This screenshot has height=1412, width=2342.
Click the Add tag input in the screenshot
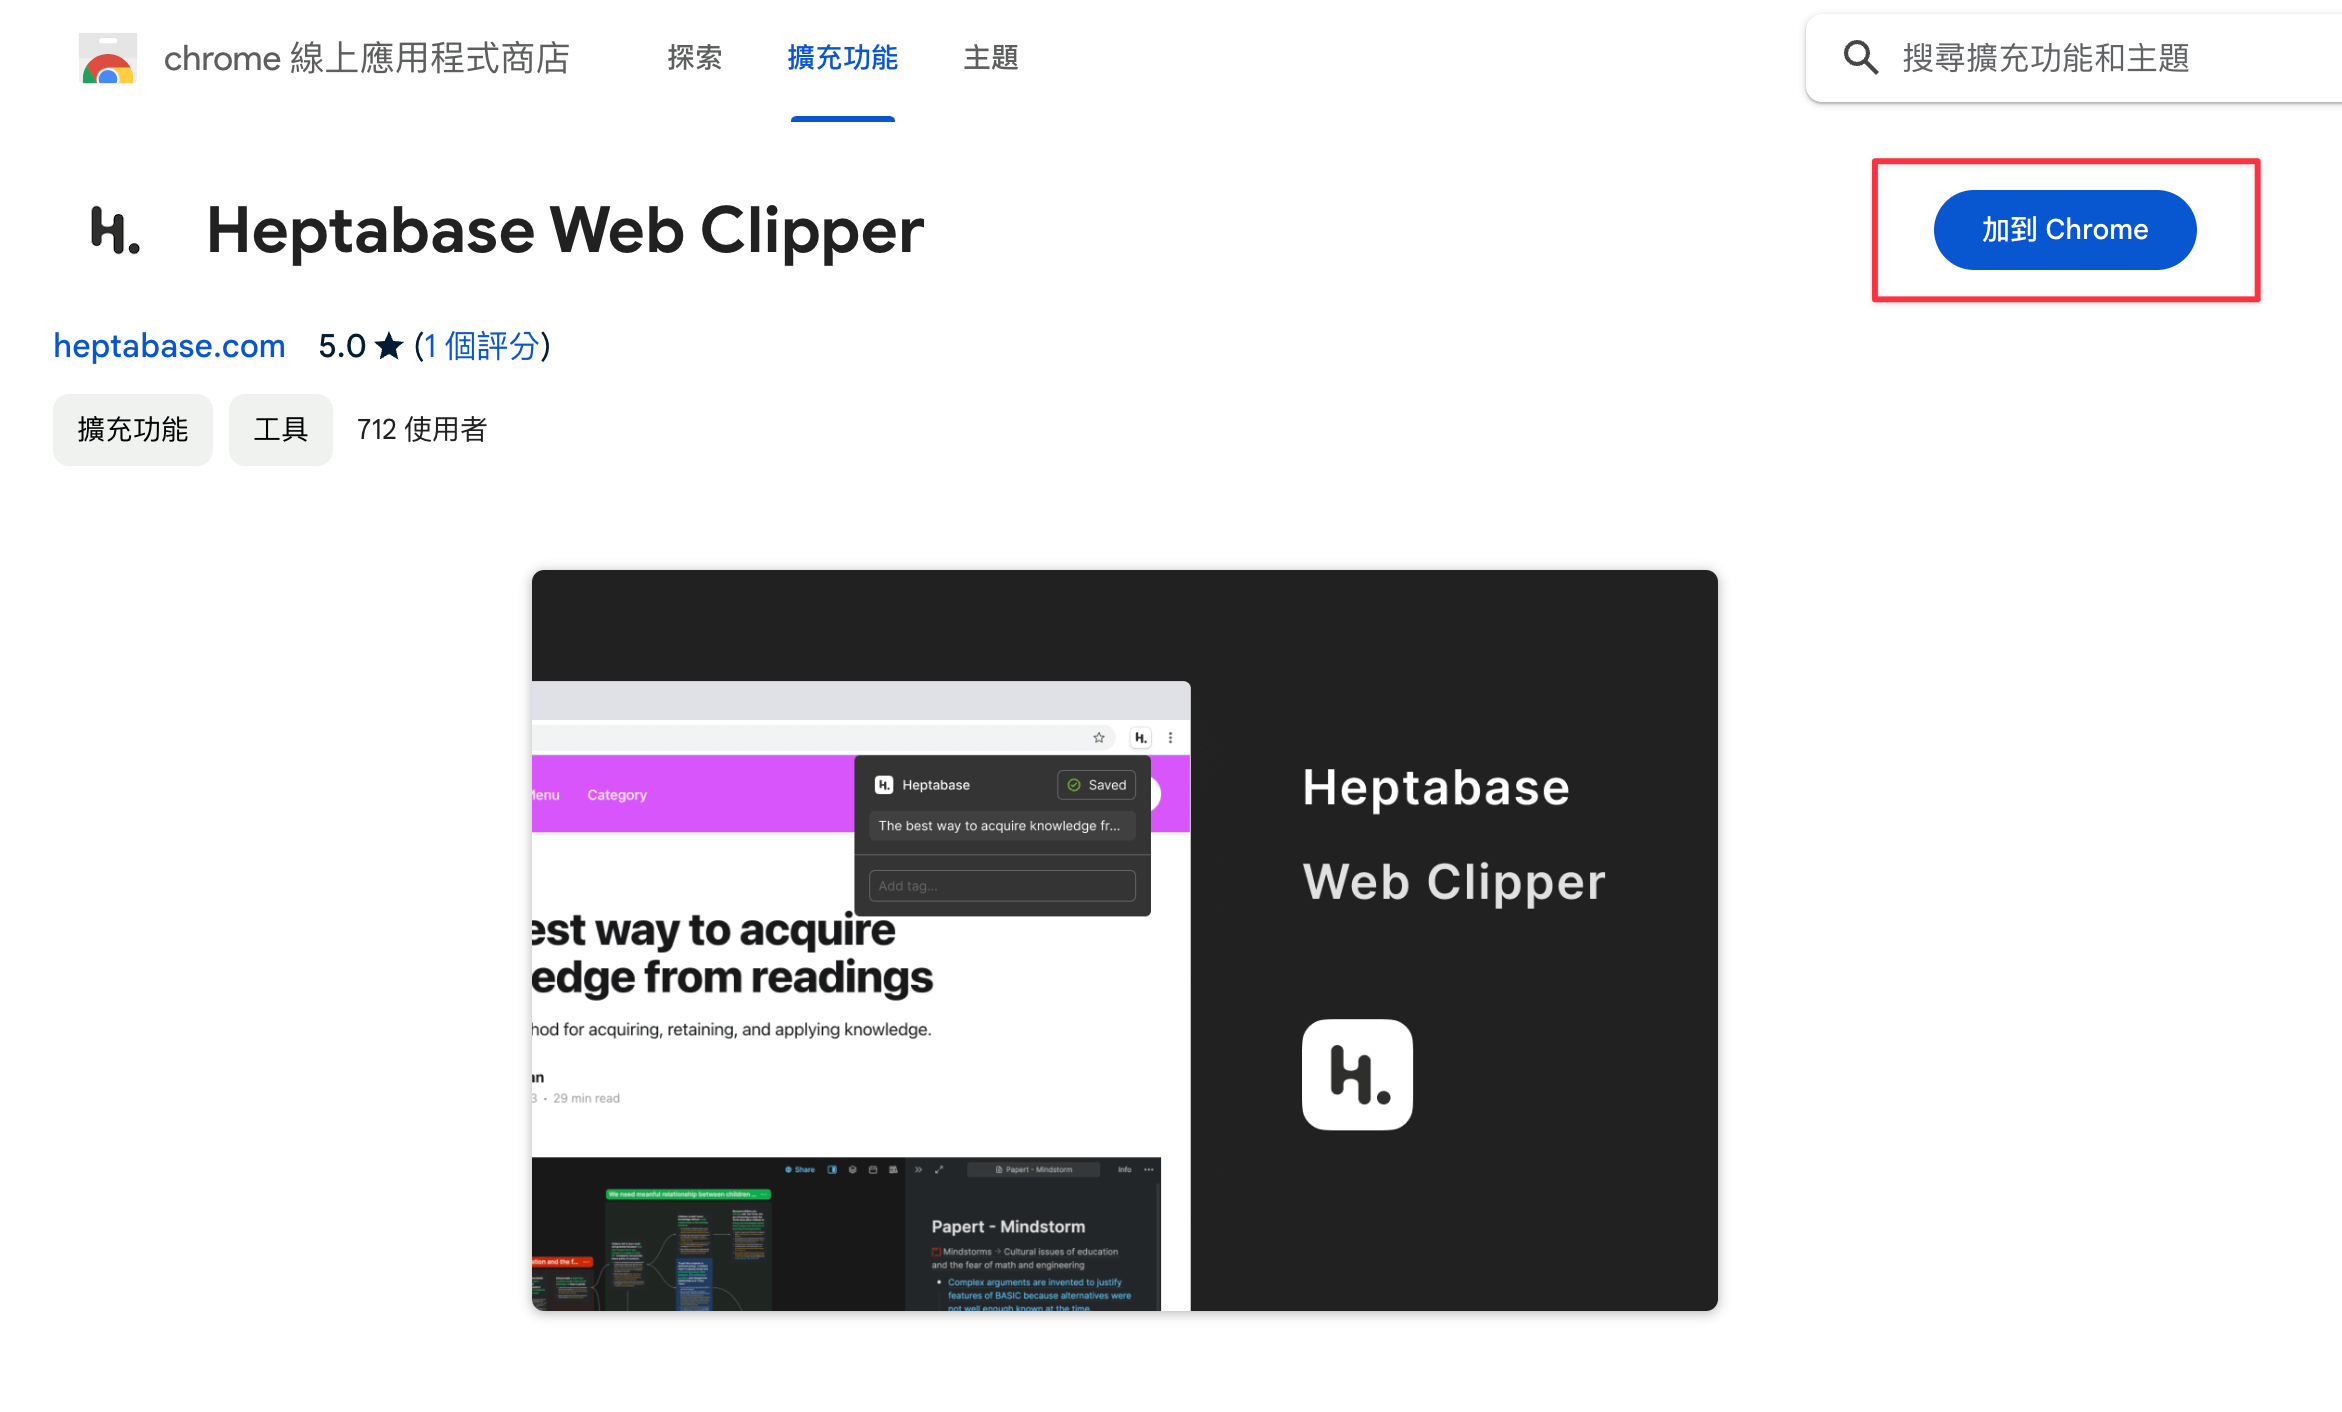tap(1000, 885)
